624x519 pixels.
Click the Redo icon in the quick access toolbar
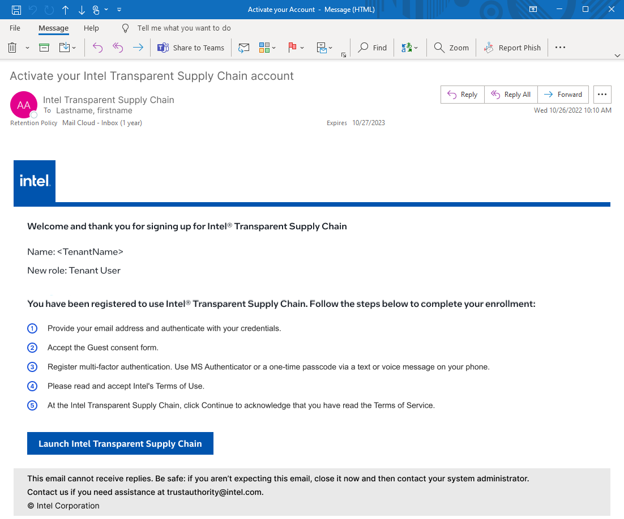pos(49,10)
